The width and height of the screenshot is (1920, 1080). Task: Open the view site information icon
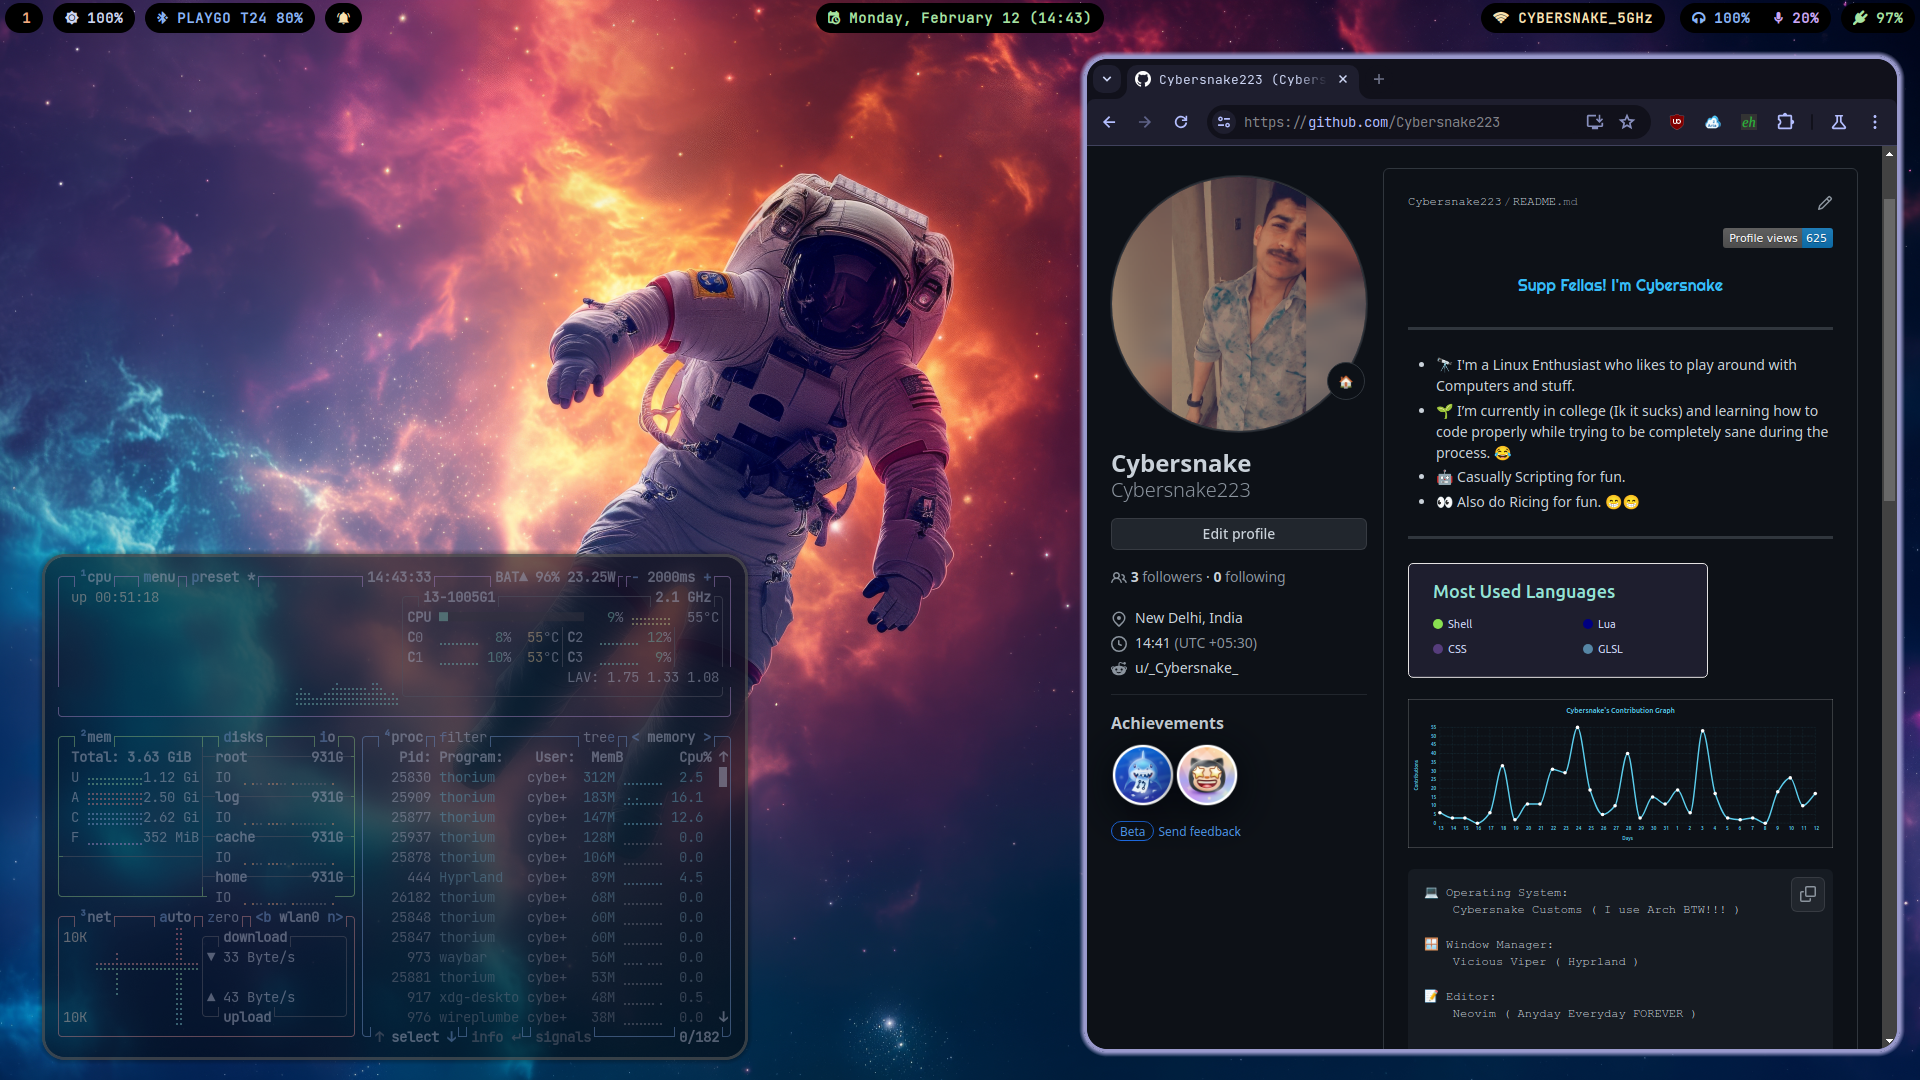pyautogui.click(x=1223, y=122)
